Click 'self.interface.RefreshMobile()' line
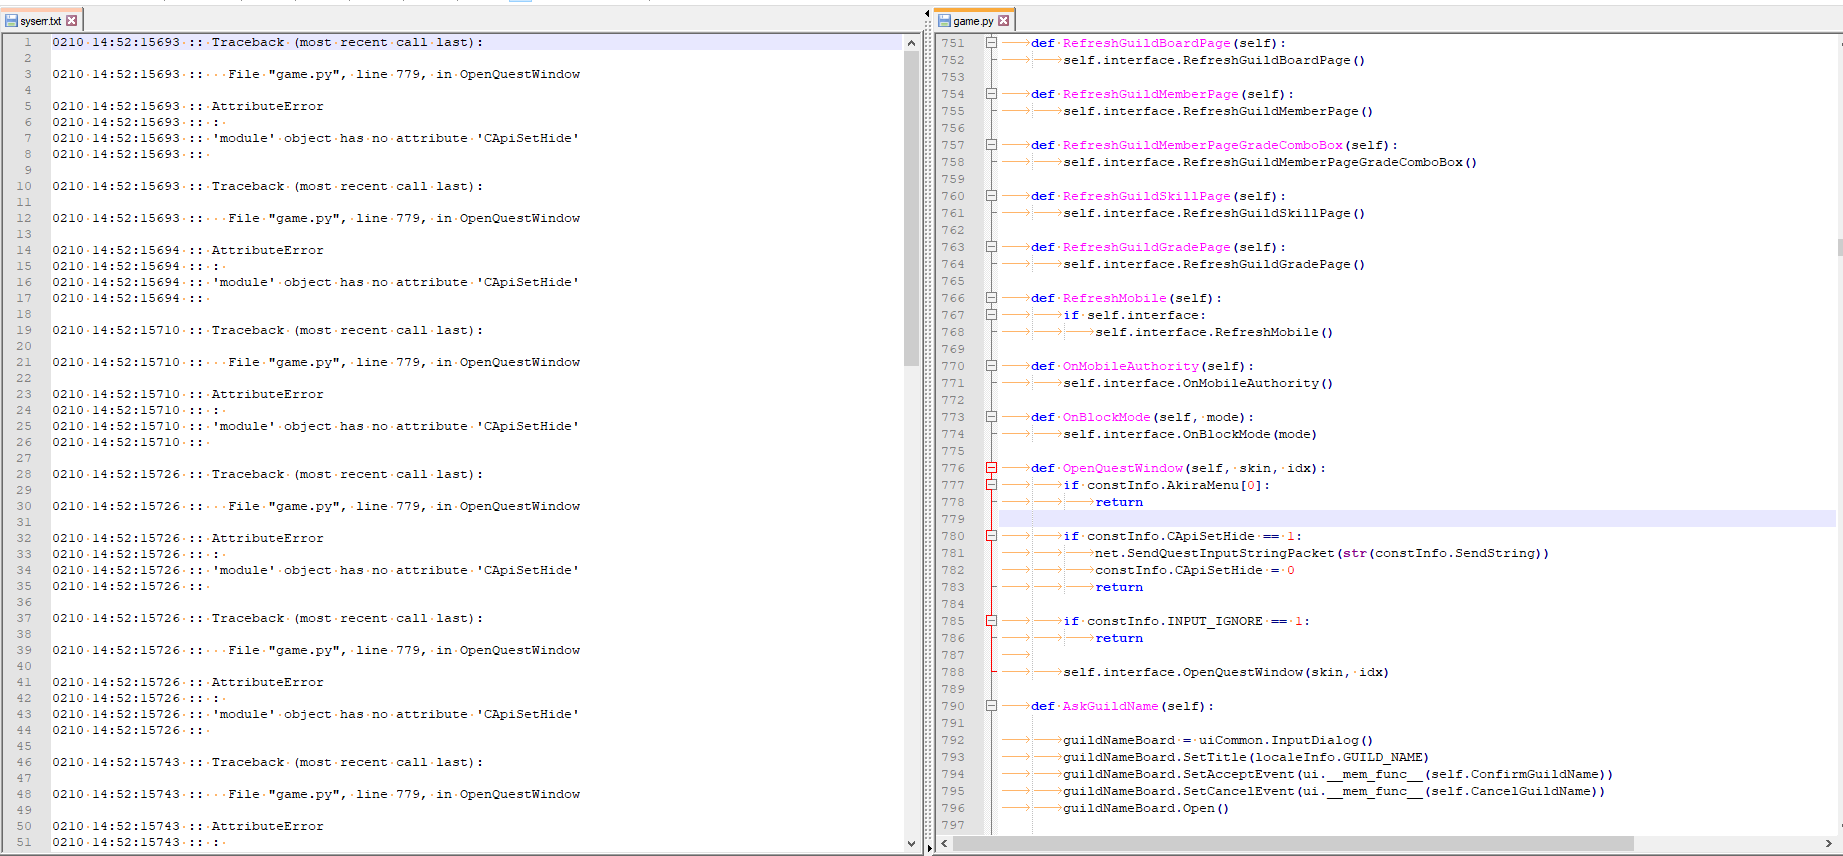The image size is (1843, 856). [x=1214, y=332]
